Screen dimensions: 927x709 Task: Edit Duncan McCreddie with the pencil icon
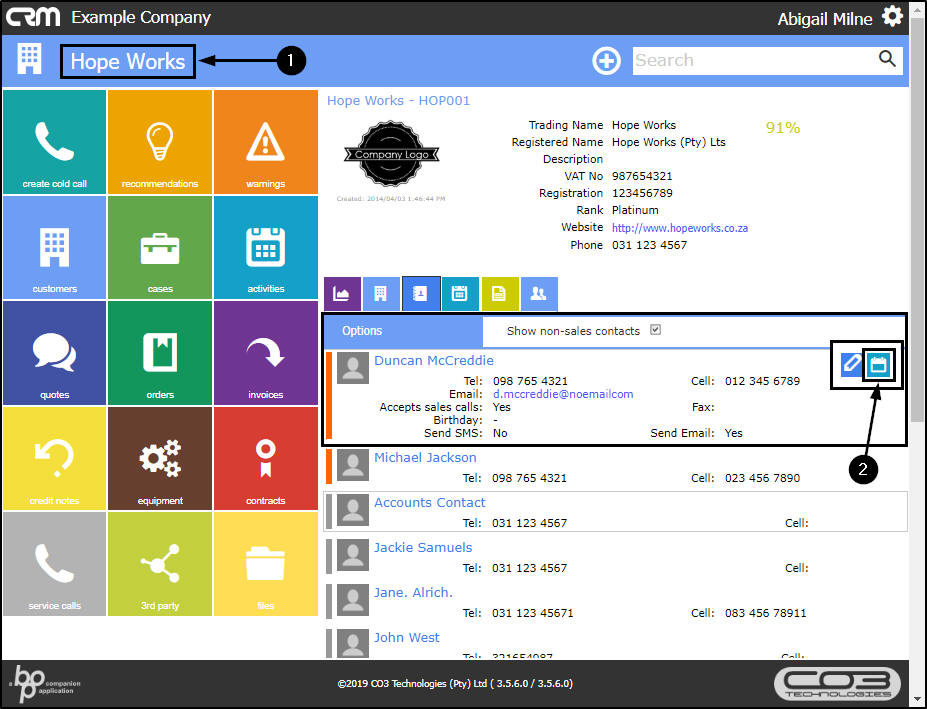tap(851, 363)
